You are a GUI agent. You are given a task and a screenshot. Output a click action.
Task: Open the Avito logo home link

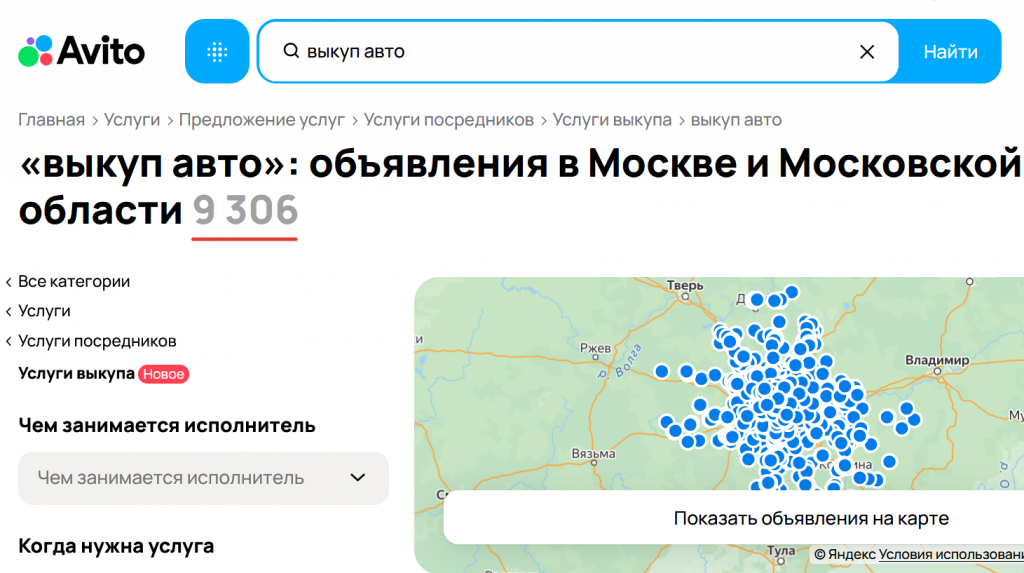click(82, 51)
